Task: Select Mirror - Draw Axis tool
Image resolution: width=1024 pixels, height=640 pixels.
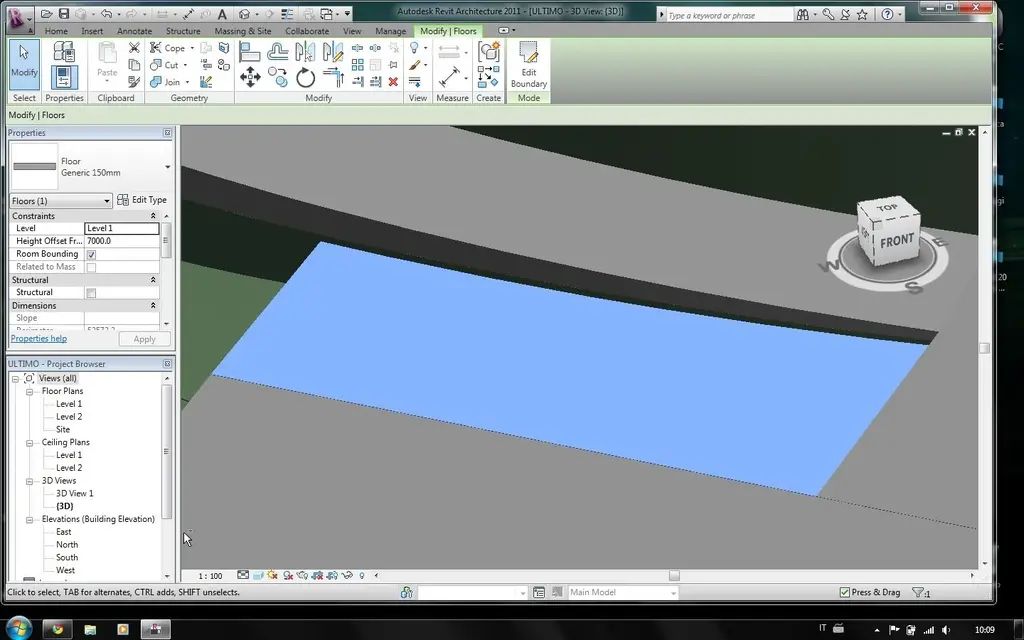Action: [332, 51]
